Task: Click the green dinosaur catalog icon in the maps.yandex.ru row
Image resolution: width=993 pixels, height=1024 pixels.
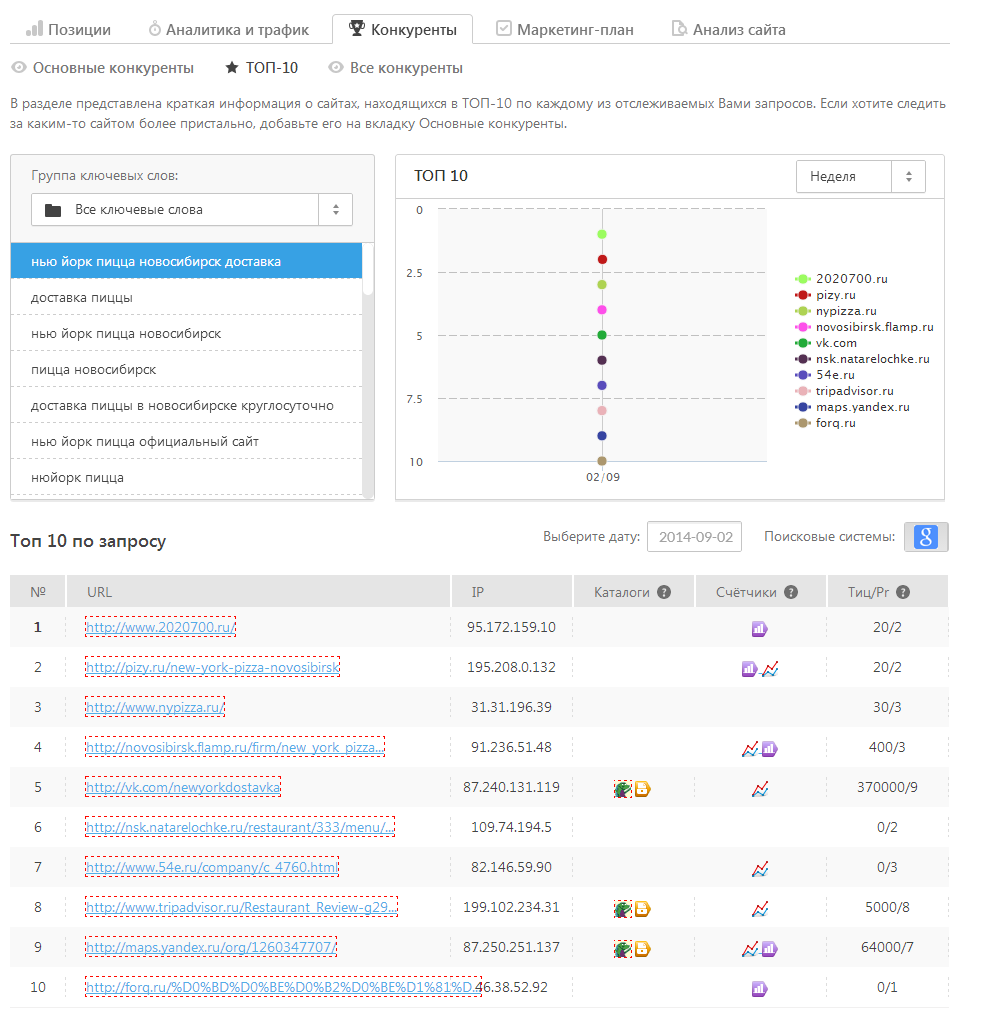Action: [623, 949]
